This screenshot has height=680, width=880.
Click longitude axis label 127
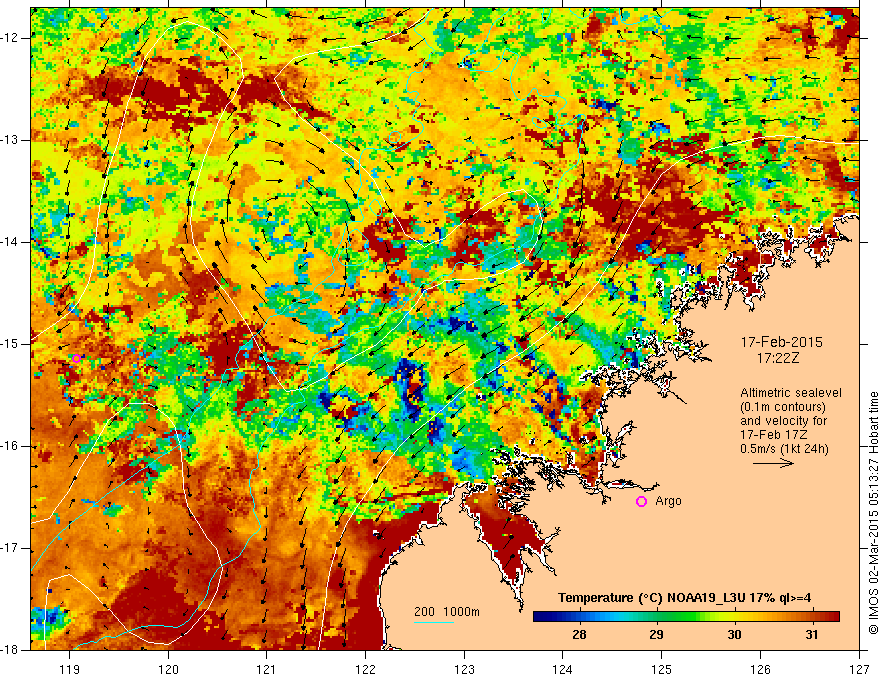pyautogui.click(x=859, y=669)
